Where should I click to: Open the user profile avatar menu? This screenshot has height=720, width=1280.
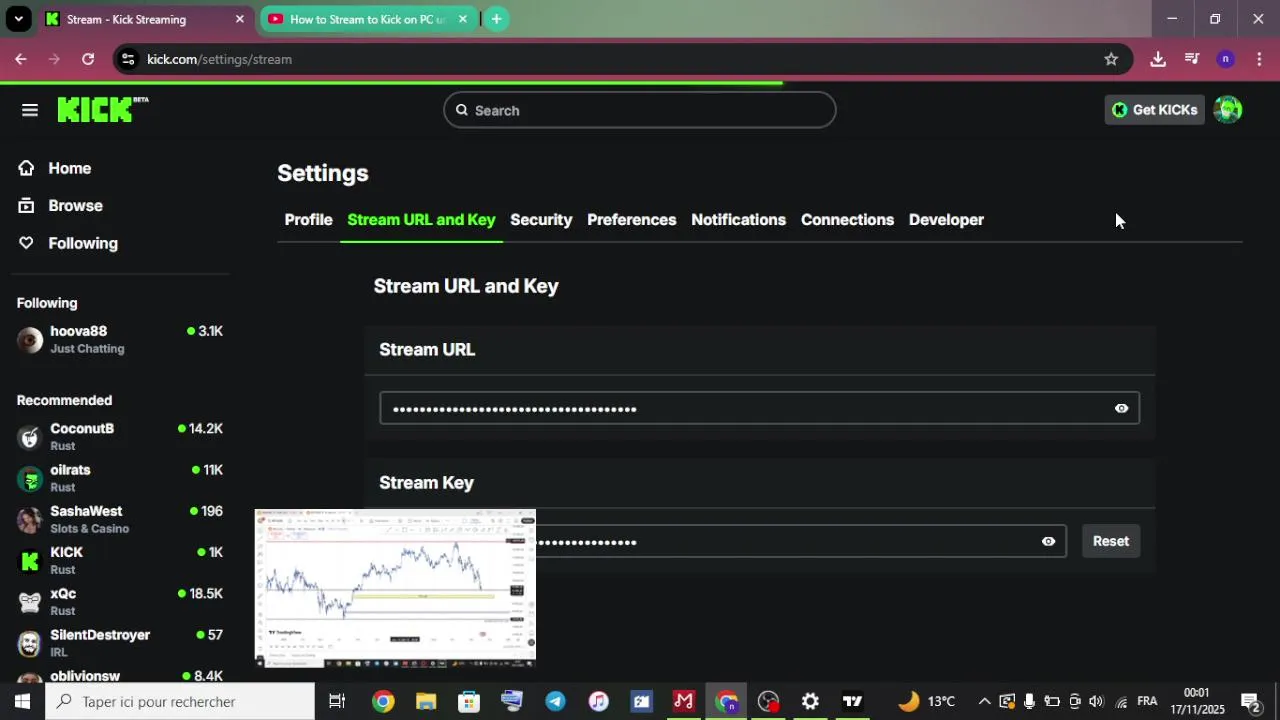(x=1228, y=110)
